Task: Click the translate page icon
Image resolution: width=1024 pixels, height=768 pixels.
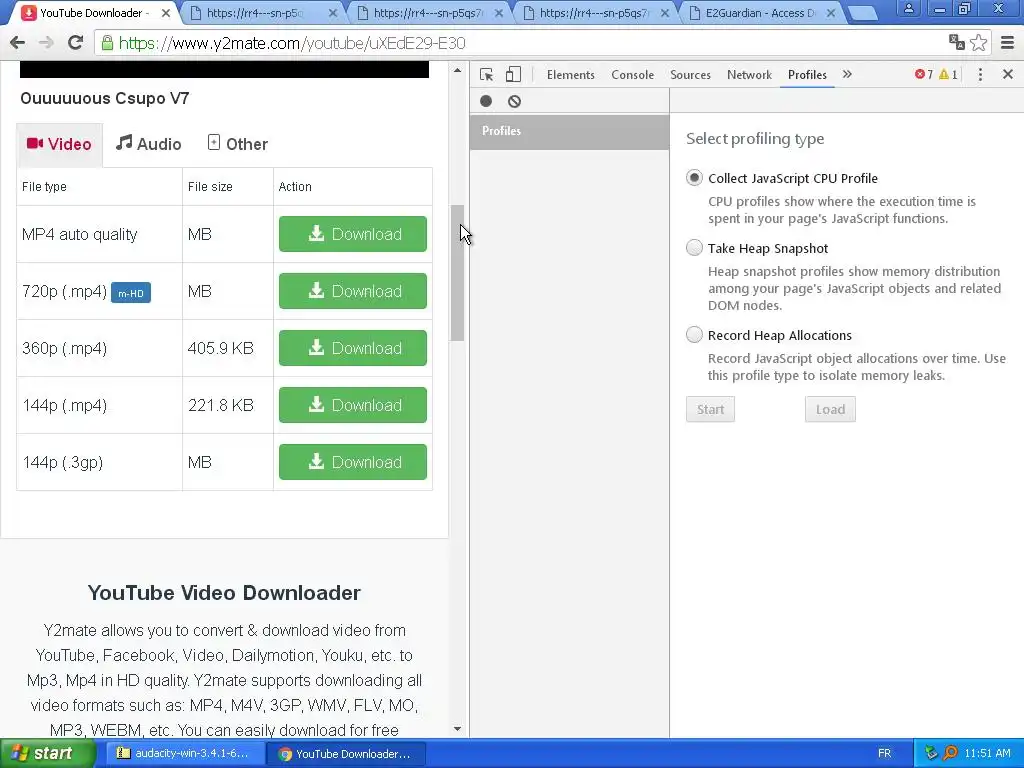Action: 957,42
